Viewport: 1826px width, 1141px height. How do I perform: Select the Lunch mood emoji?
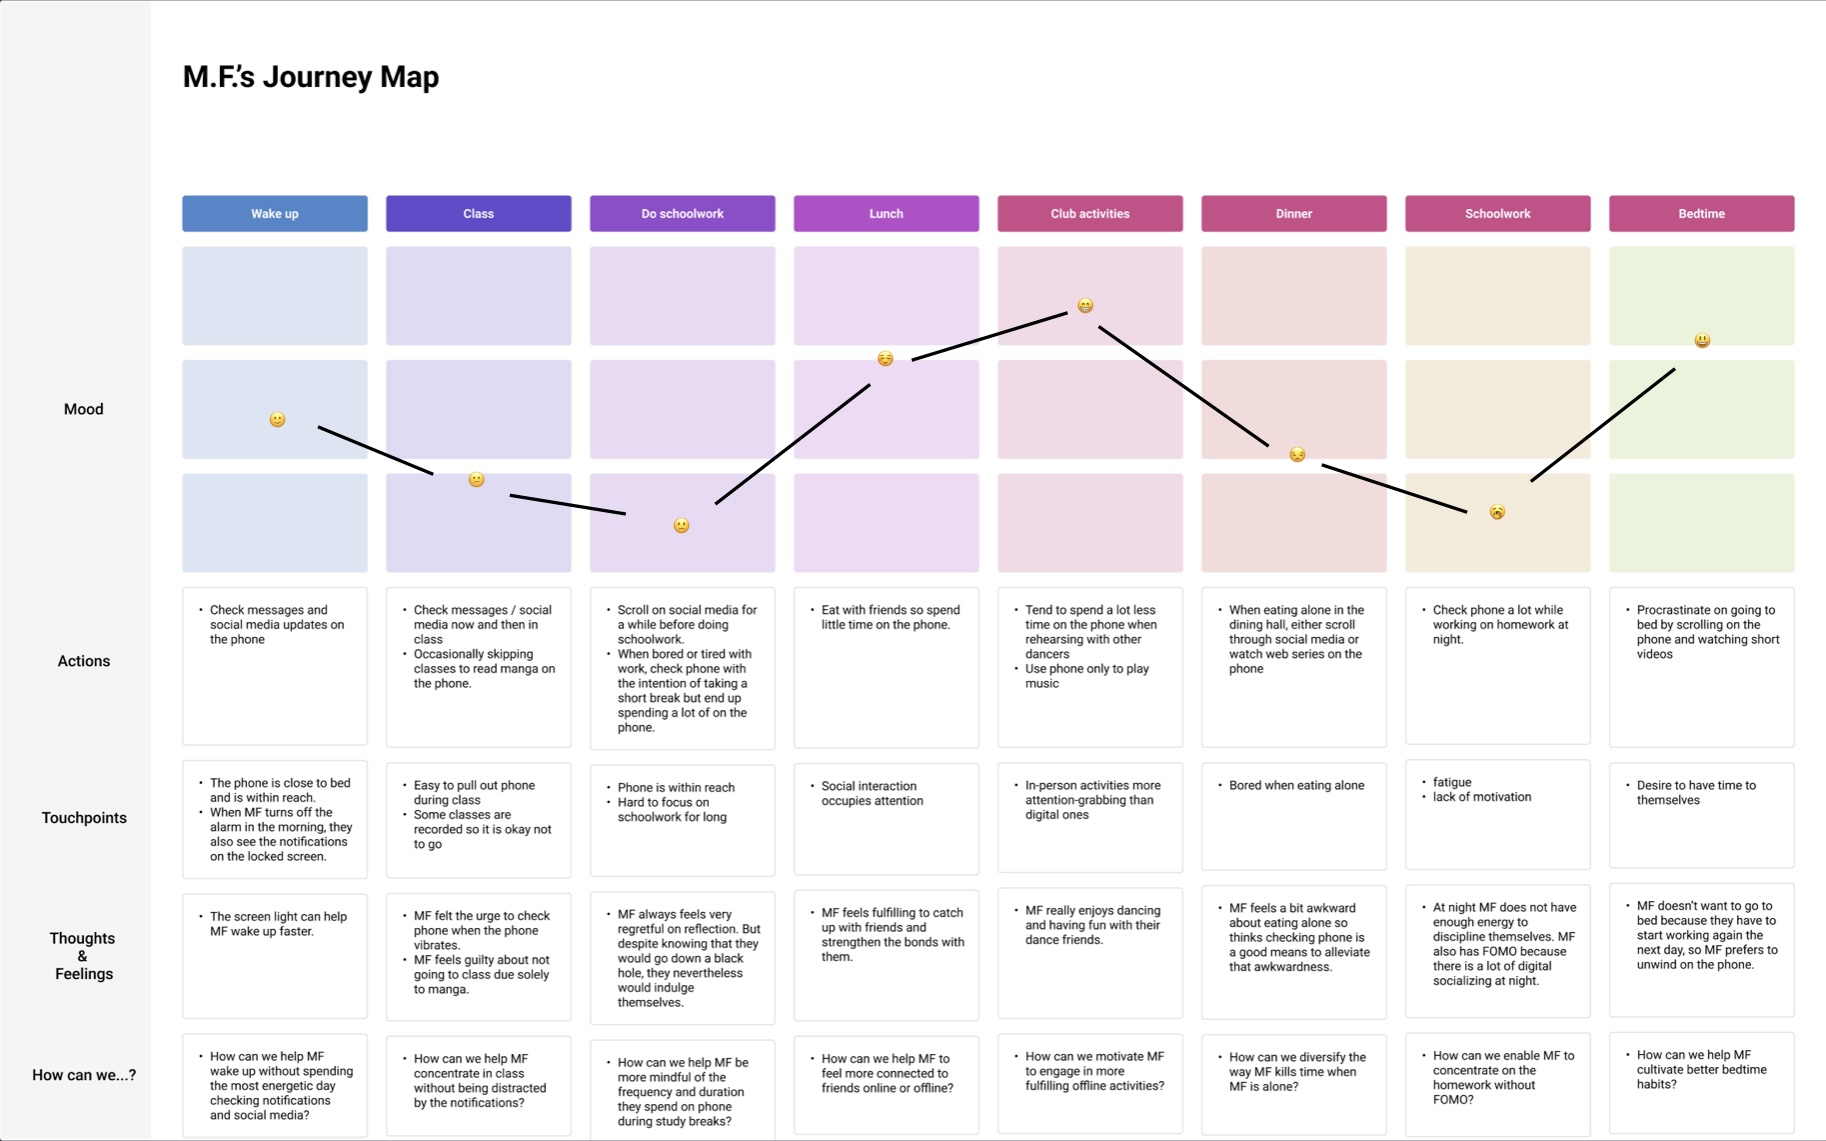(x=885, y=359)
